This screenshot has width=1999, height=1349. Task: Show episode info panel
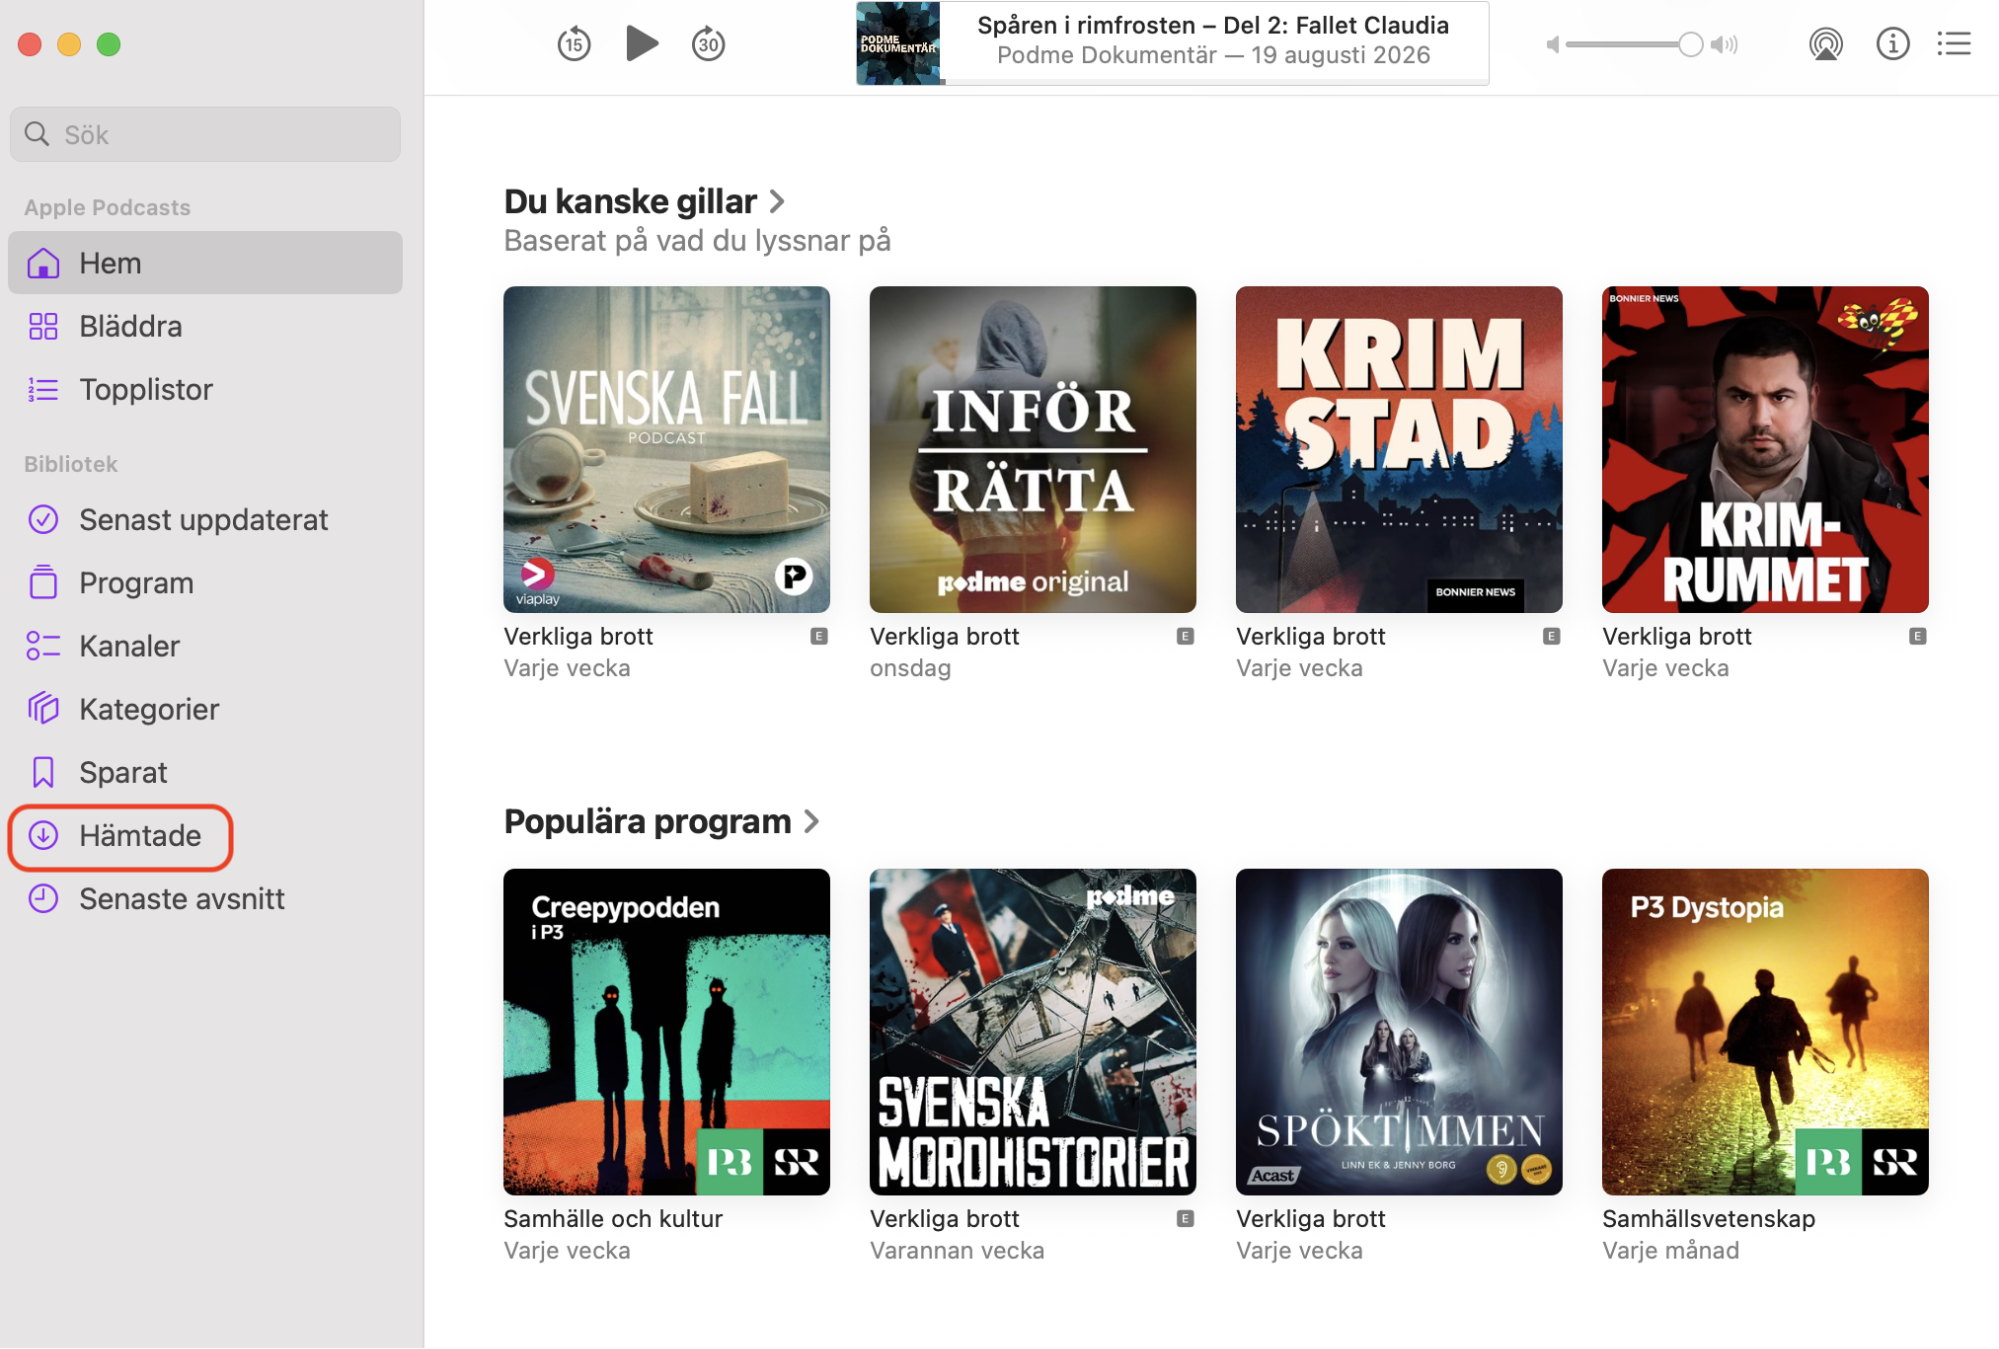(x=1892, y=44)
